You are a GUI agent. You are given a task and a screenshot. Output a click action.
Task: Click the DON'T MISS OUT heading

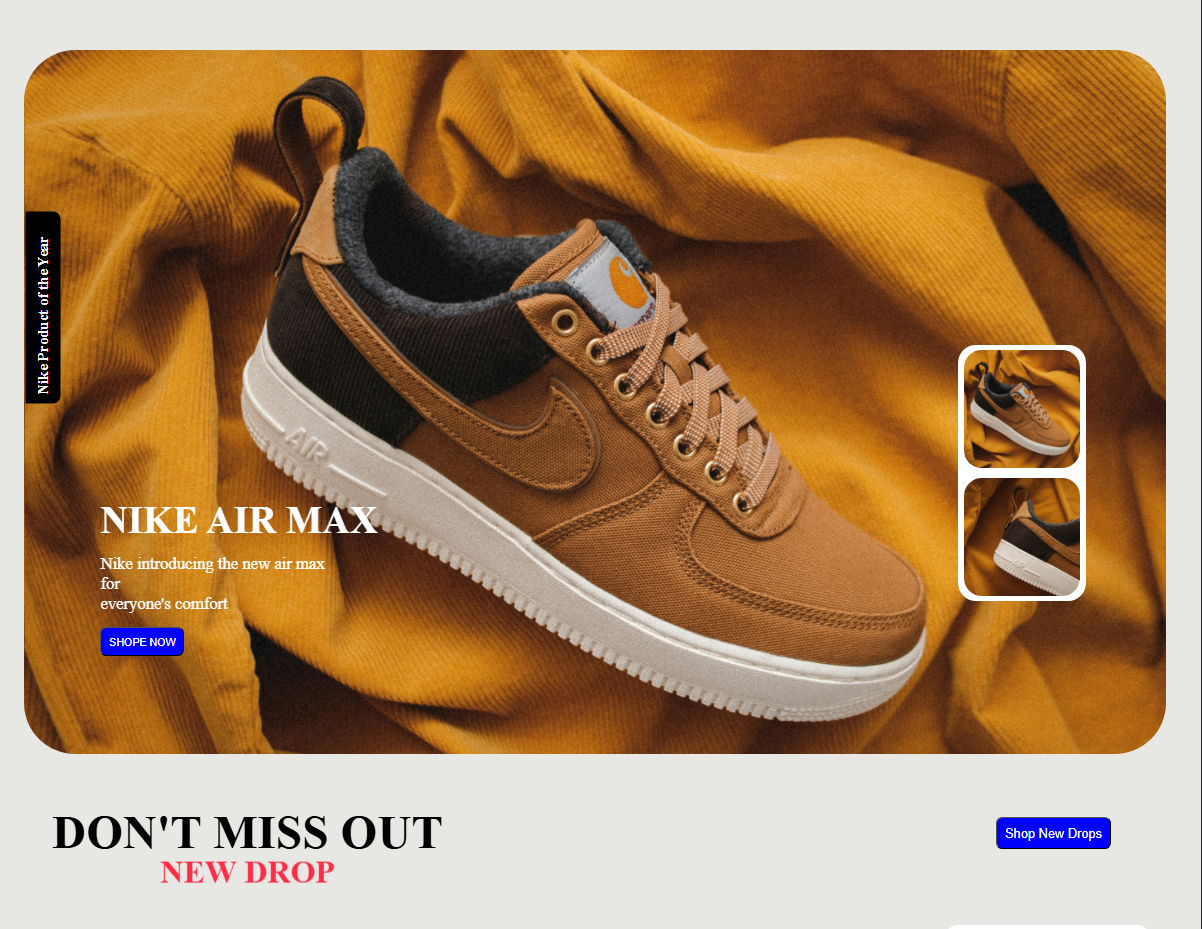(x=247, y=832)
